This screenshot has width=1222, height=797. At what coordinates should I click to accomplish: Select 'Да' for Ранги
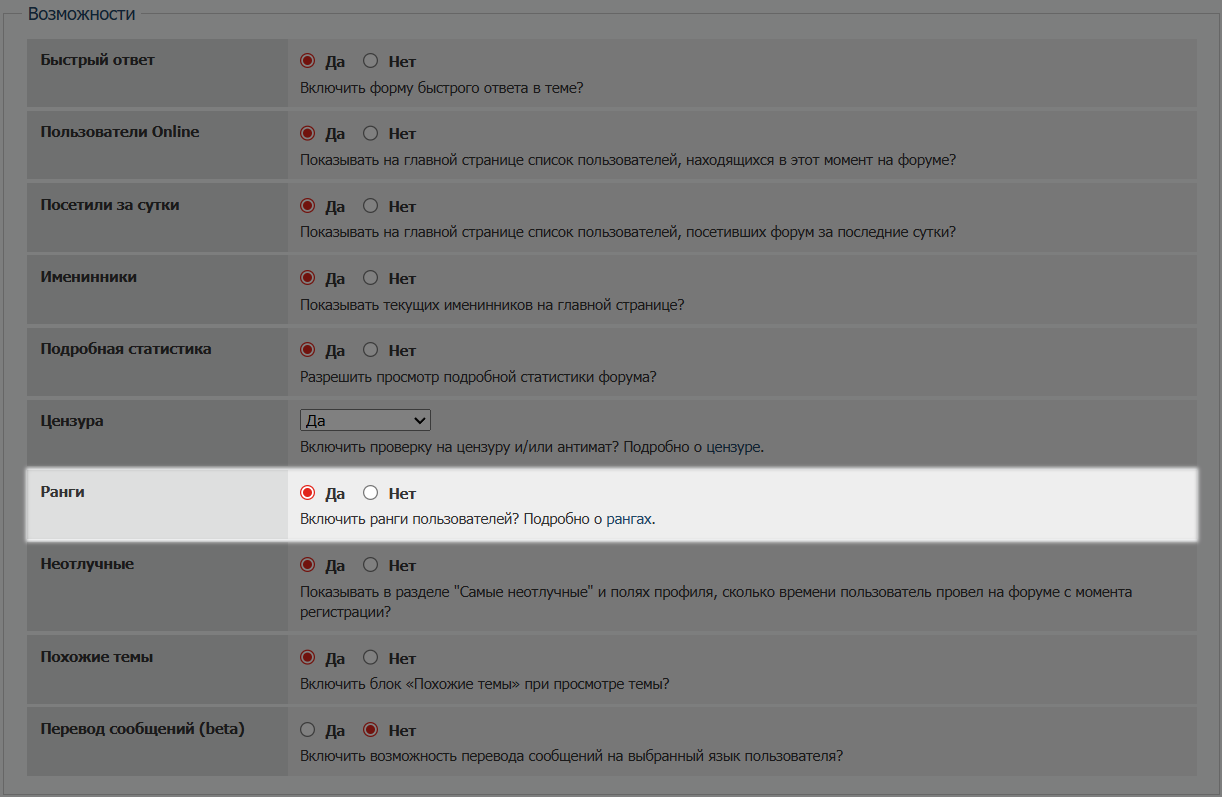pyautogui.click(x=308, y=493)
